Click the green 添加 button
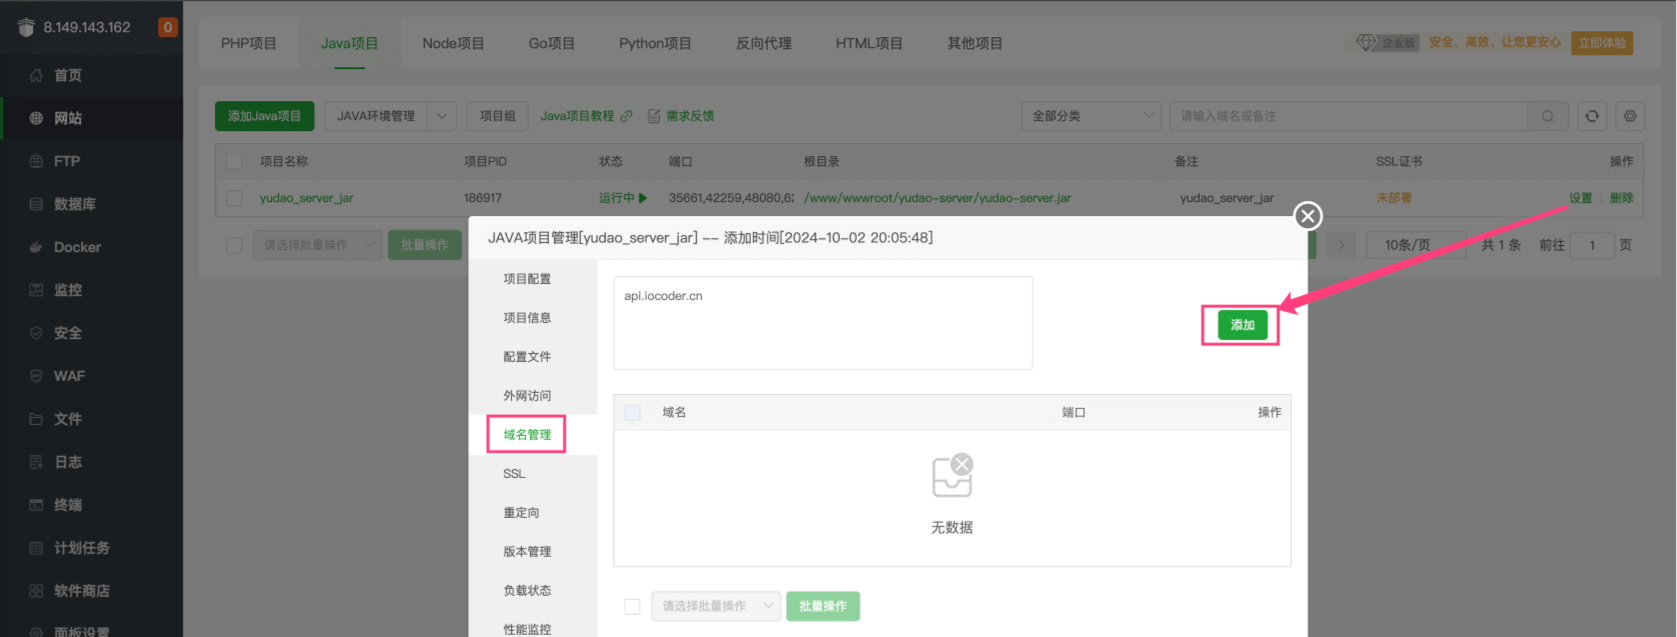Screen dimensions: 1677x637 point(1242,325)
